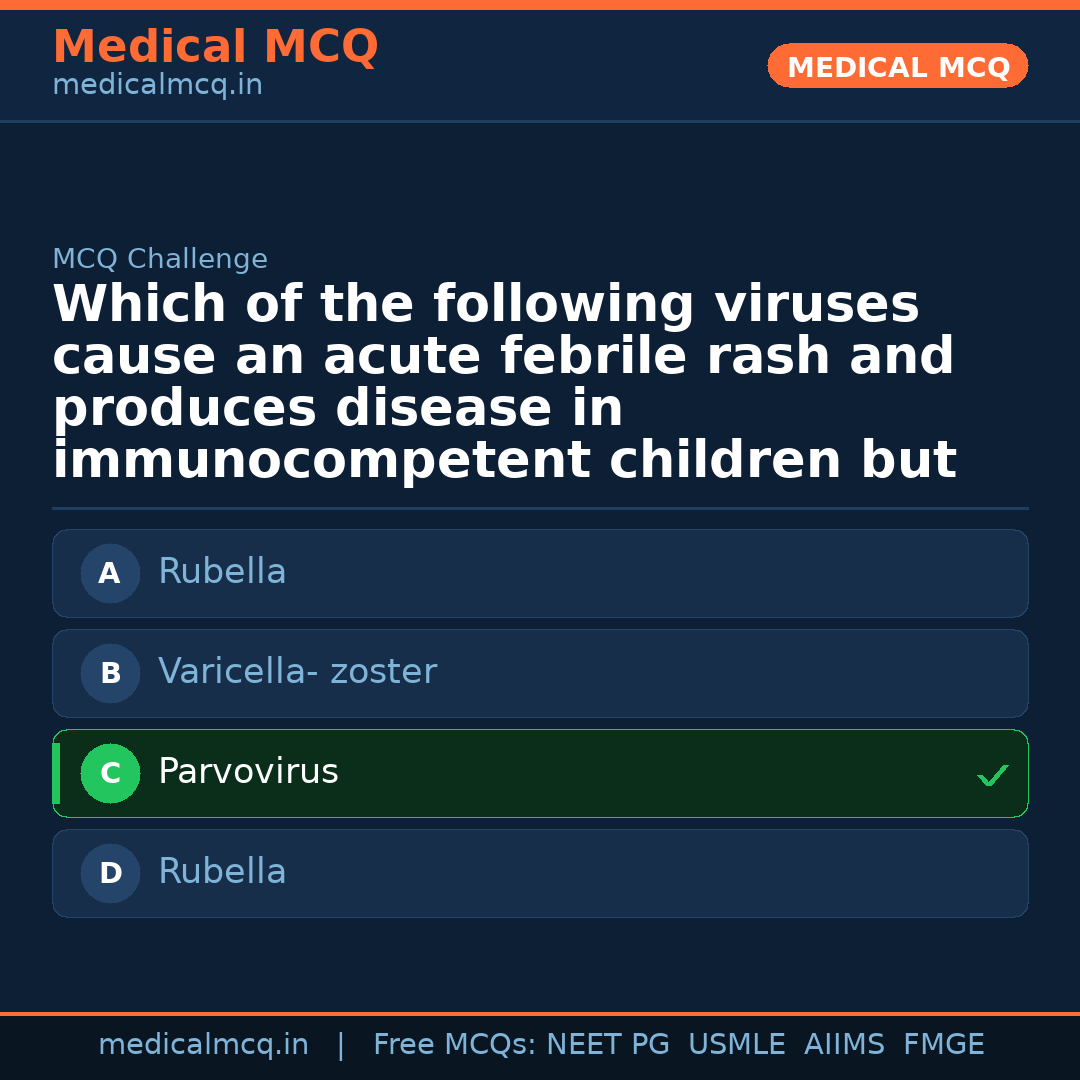Click the question text about febrile rash
Image resolution: width=1080 pixels, height=1080 pixels.
(x=504, y=383)
